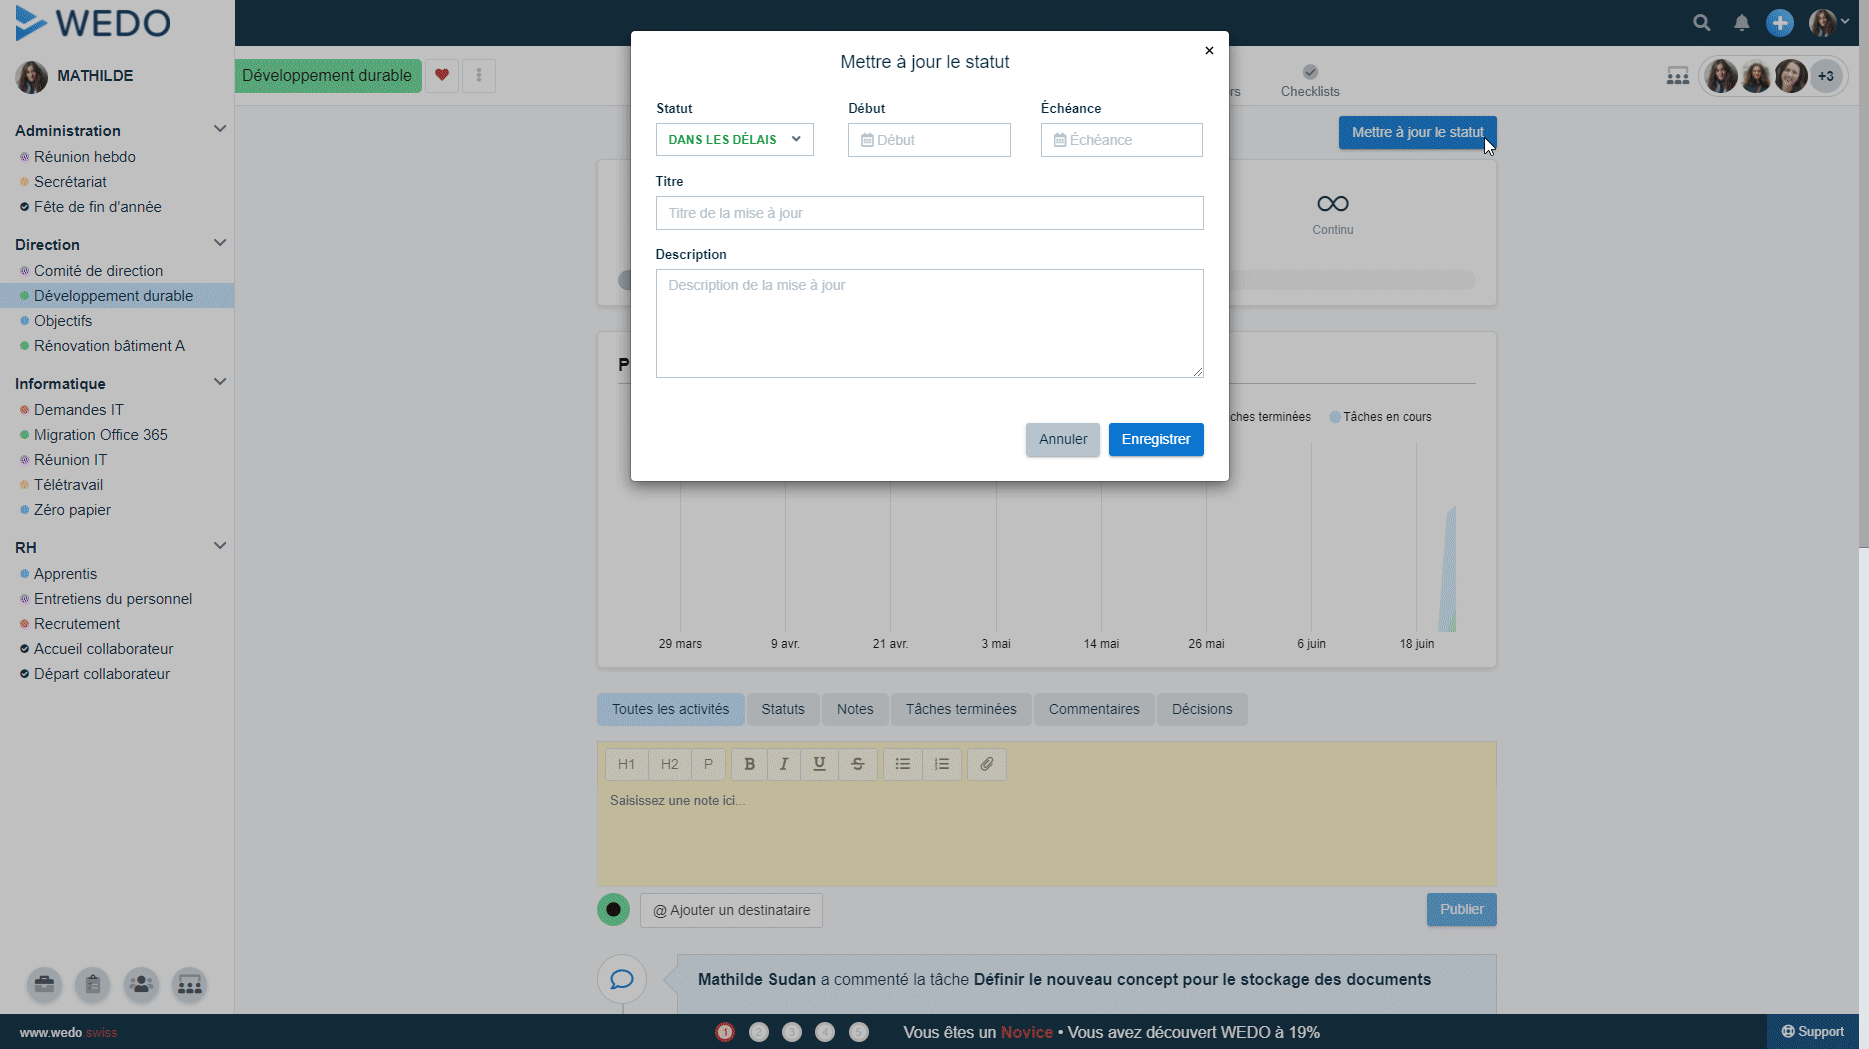Click the search magnifier icon in top bar
Screen dimensions: 1869x1049
(x=1701, y=23)
